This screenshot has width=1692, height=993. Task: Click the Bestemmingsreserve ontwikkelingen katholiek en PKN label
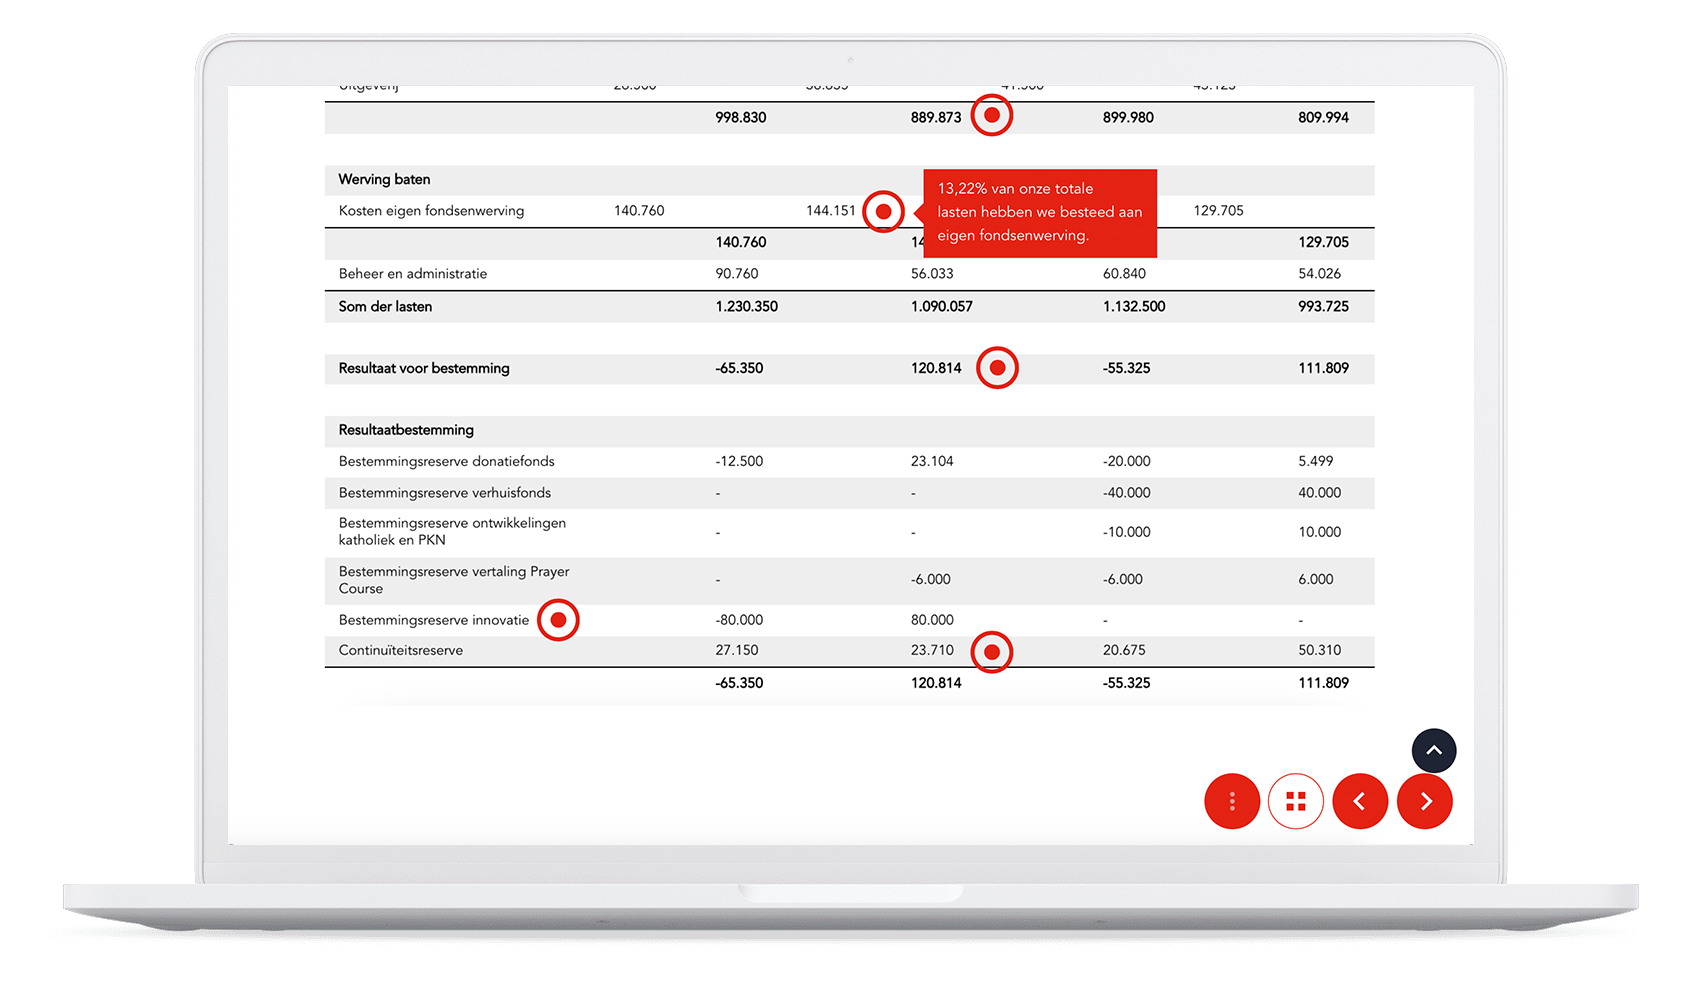tap(452, 532)
